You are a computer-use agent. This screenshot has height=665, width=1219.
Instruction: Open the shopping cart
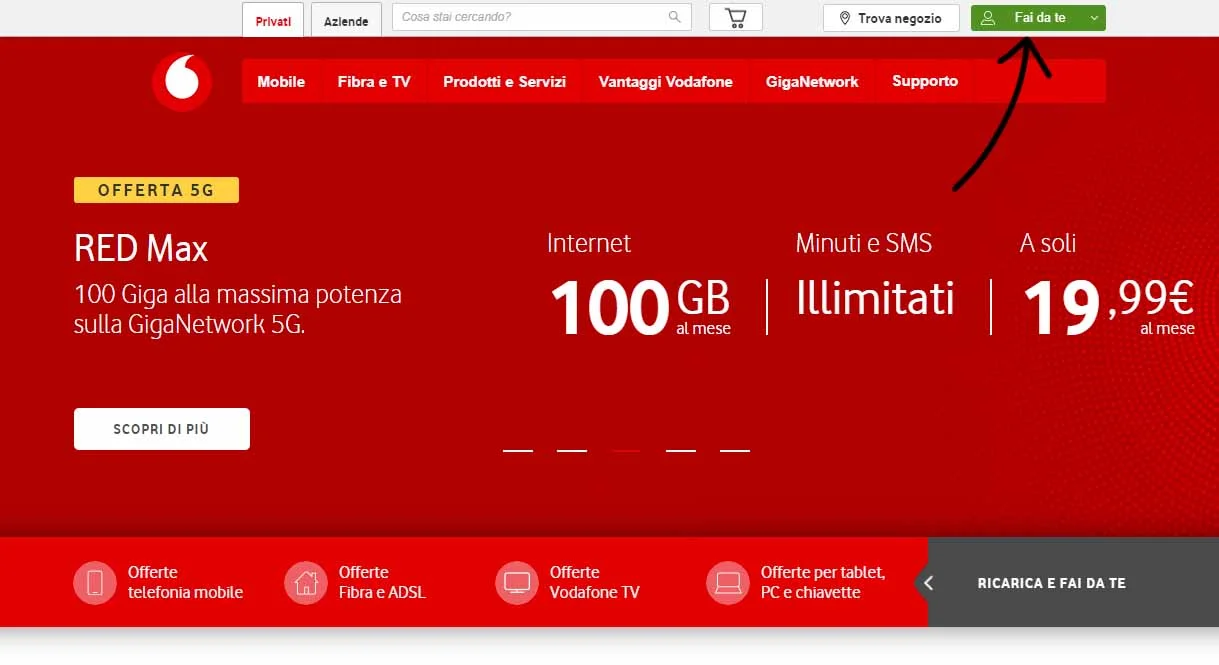point(736,18)
